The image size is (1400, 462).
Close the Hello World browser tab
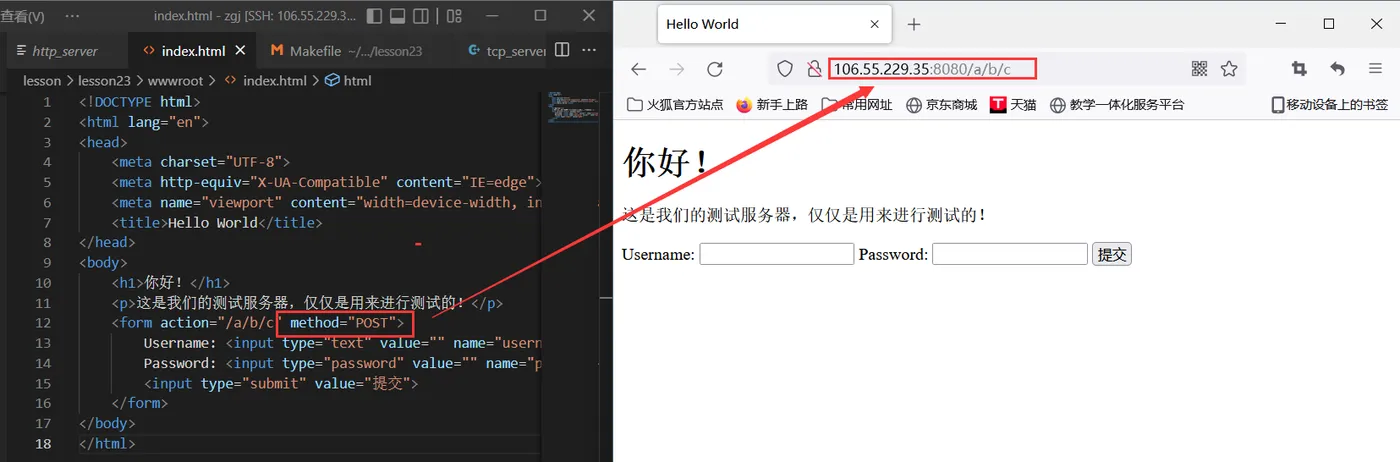[875, 24]
